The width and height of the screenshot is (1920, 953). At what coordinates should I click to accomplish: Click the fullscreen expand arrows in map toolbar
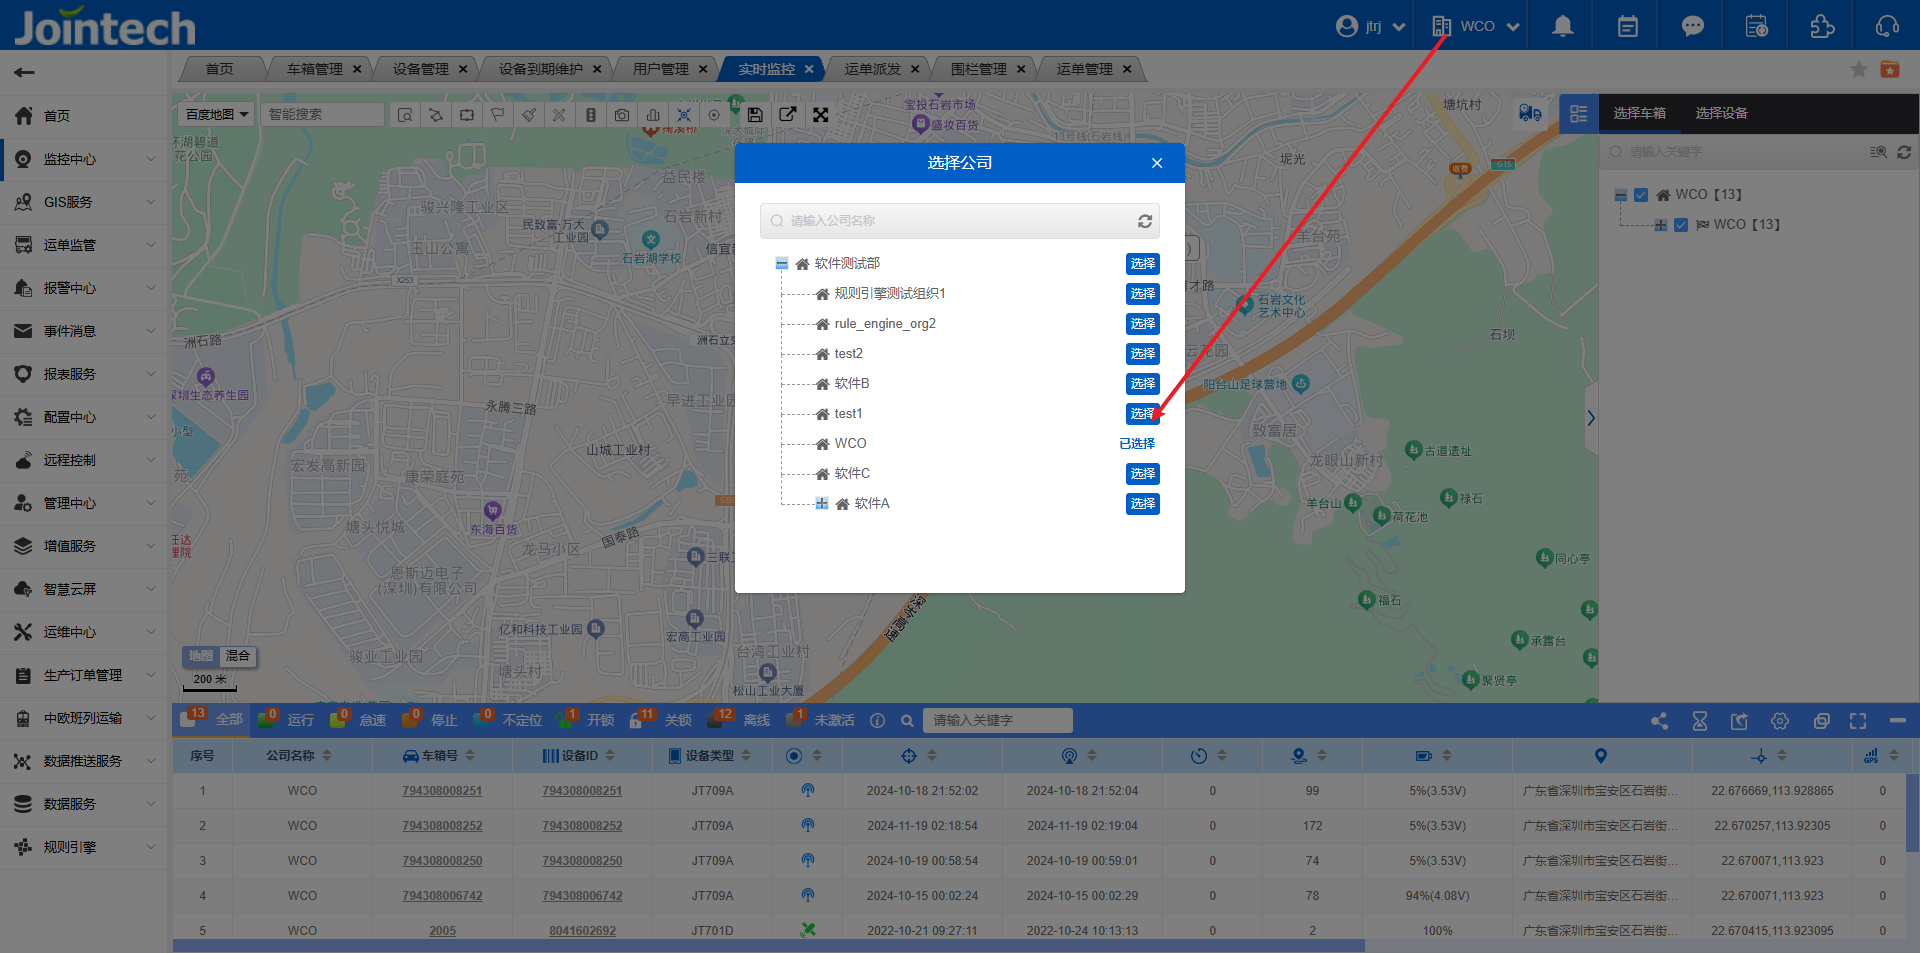[820, 115]
